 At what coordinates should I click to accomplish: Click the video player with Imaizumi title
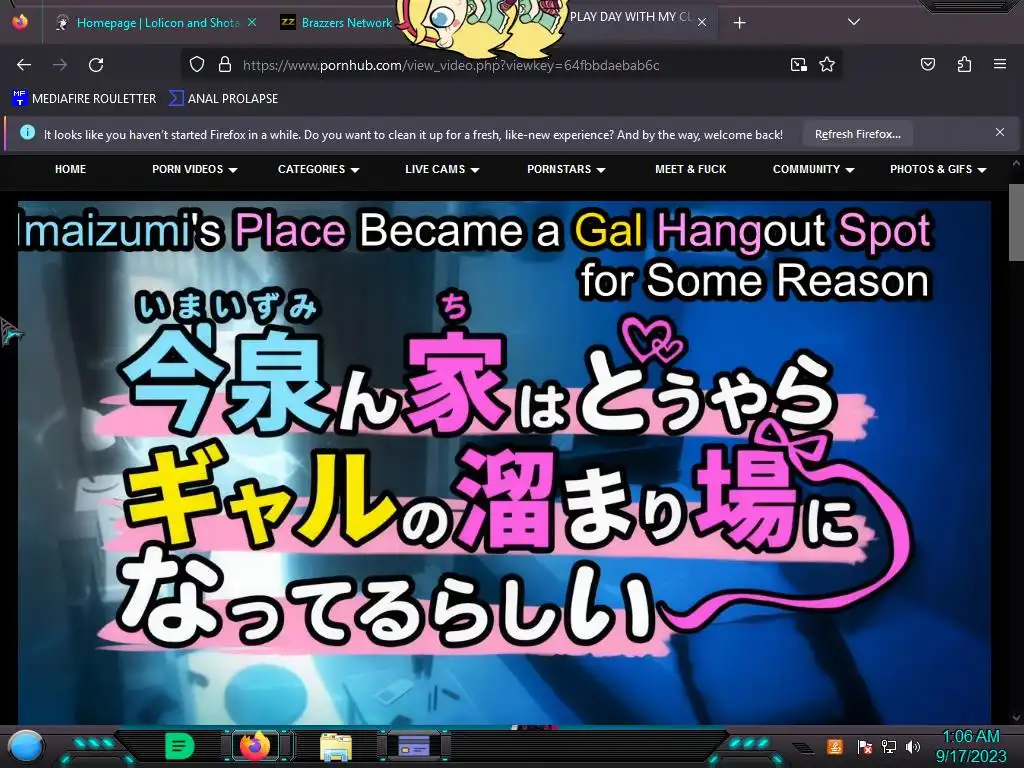504,462
